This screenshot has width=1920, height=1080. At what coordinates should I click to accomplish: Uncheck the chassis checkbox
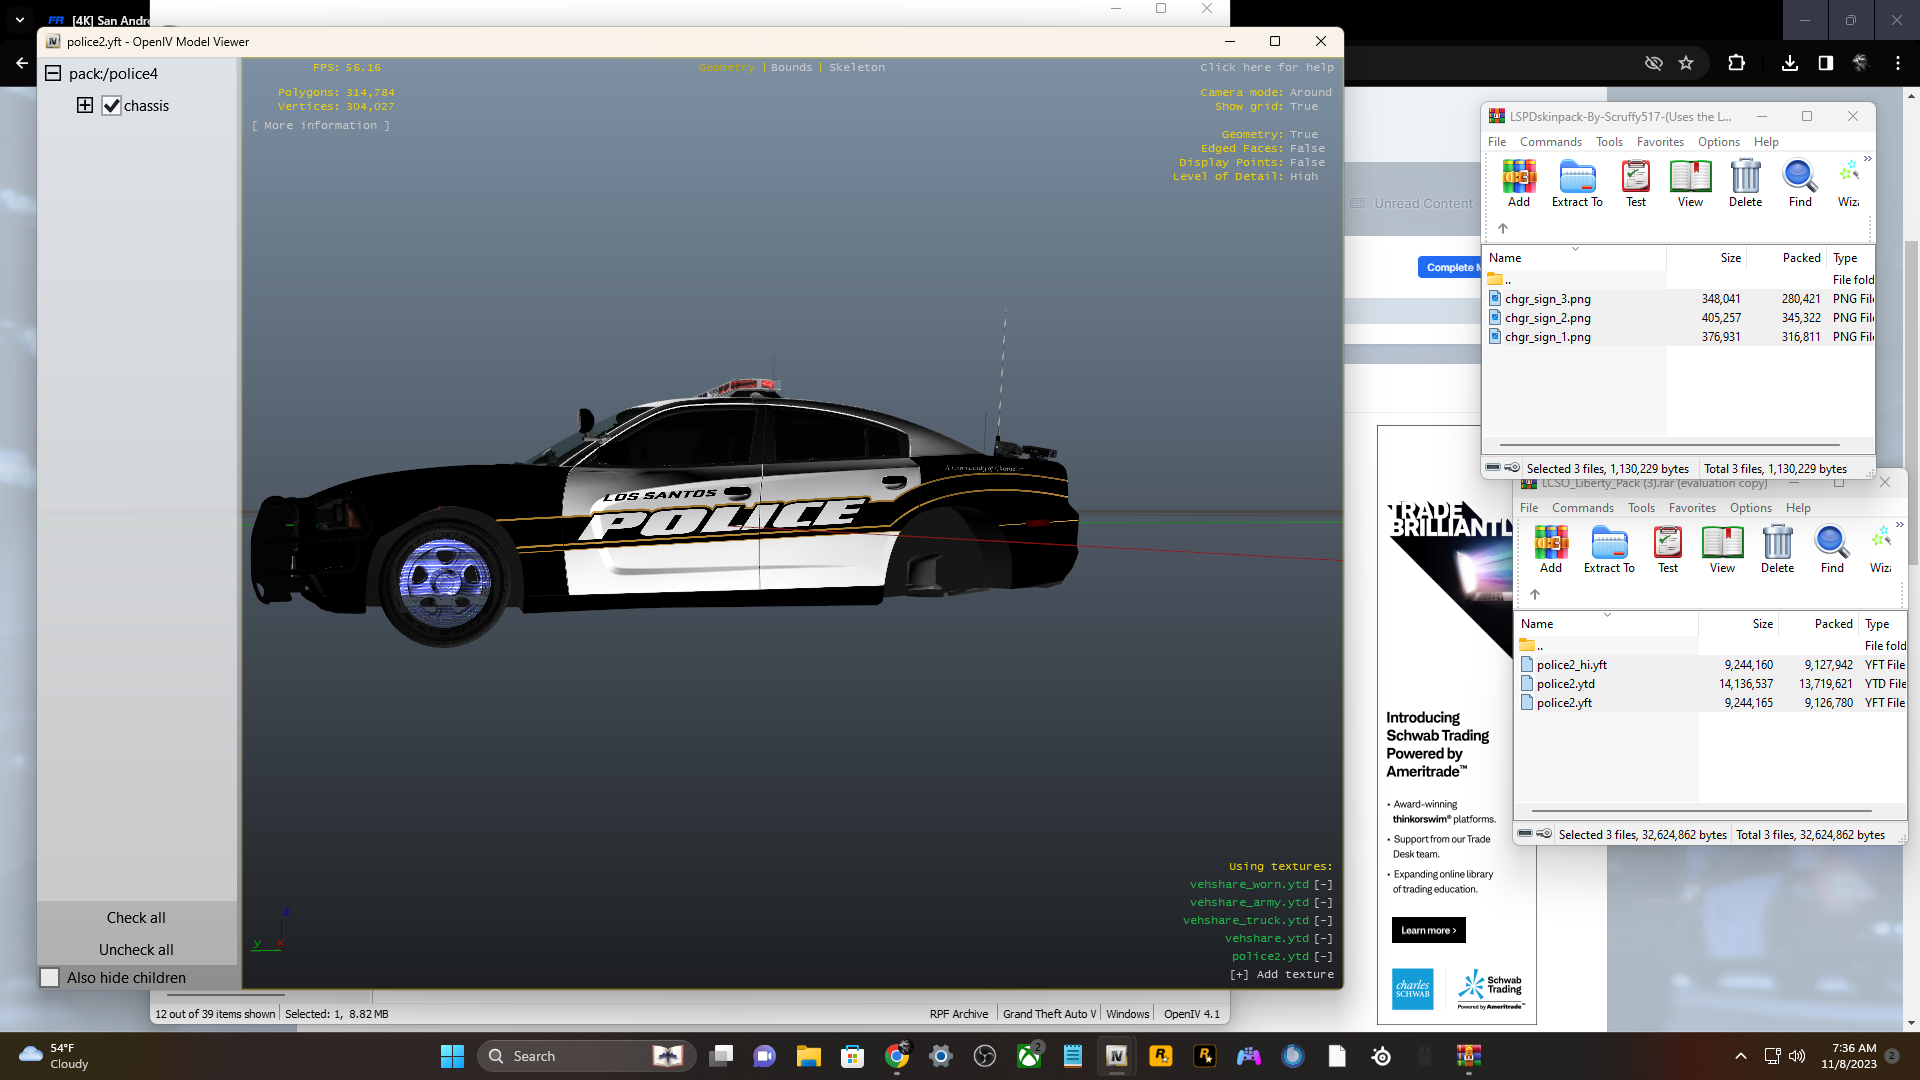pos(112,106)
